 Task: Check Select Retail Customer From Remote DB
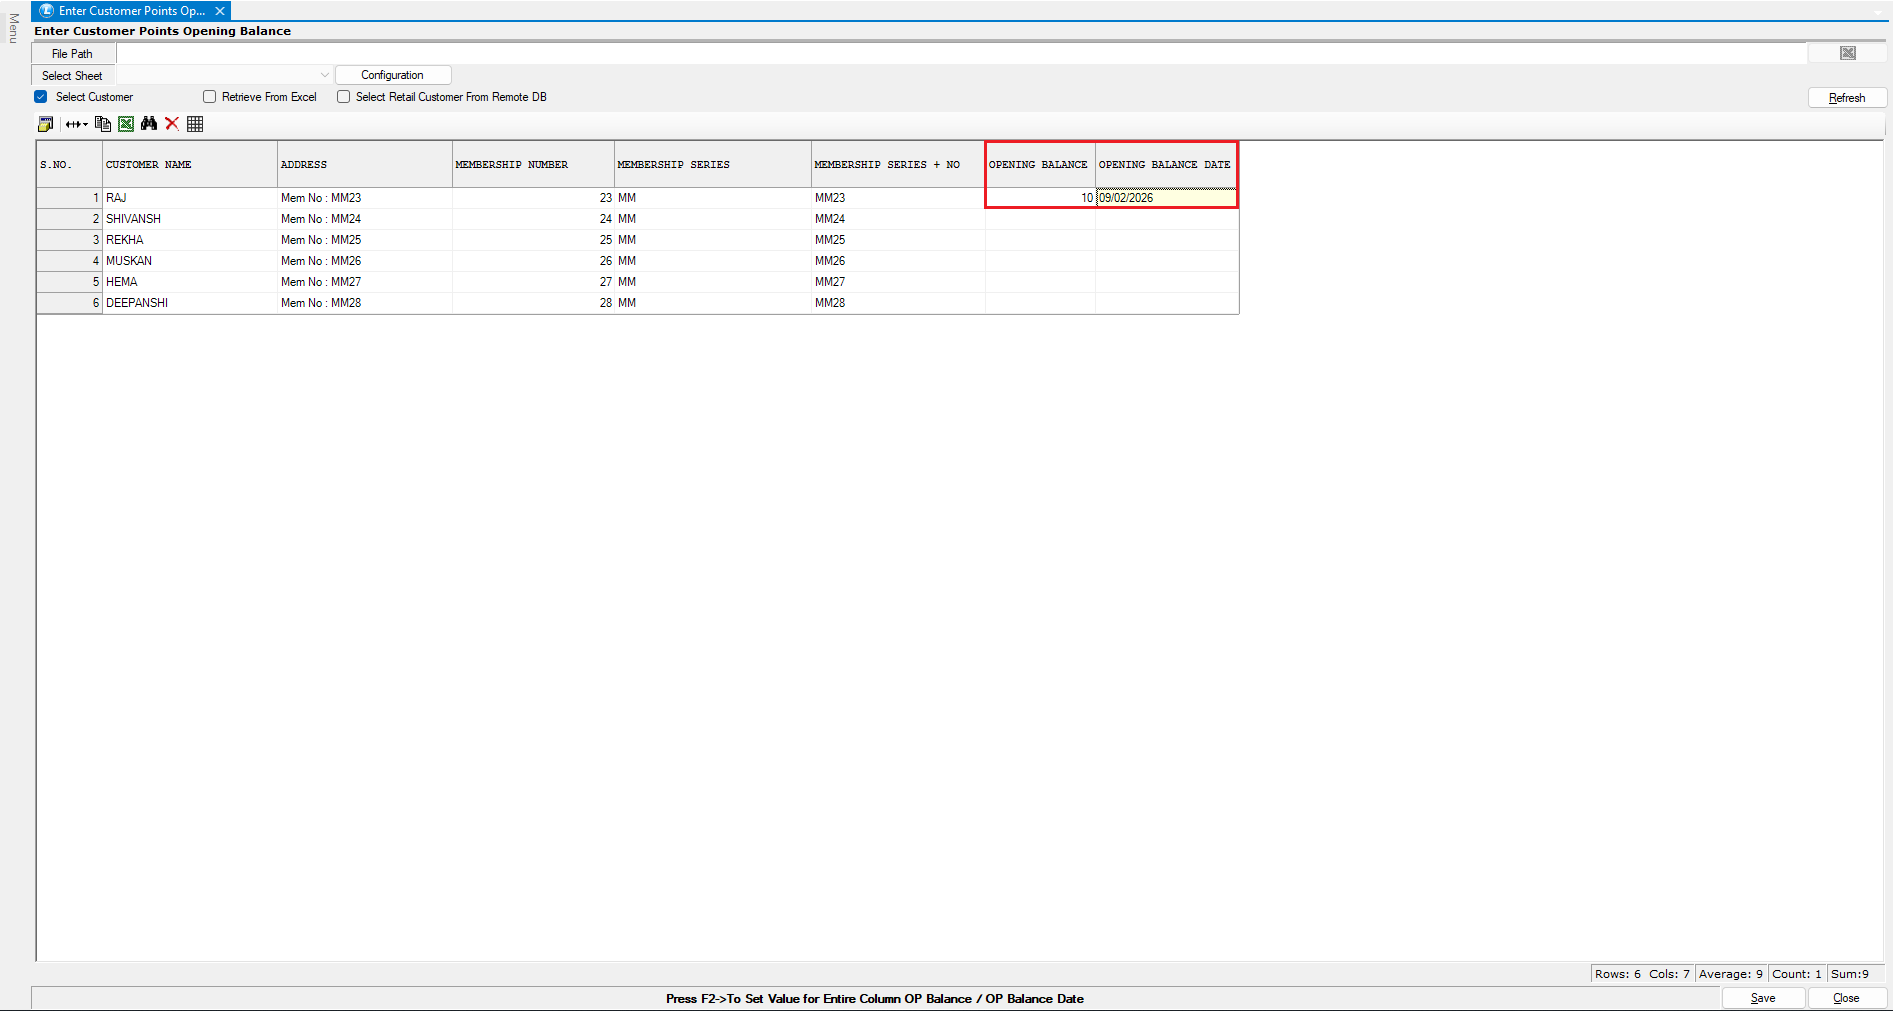tap(343, 97)
